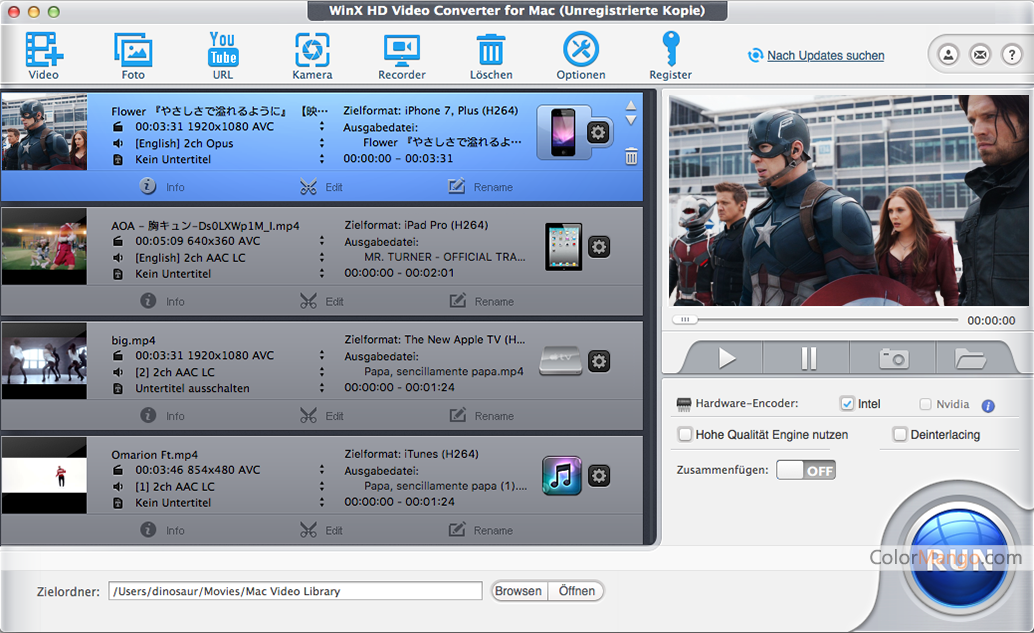
Task: Click the Apple TV profile icon
Action: click(x=561, y=361)
